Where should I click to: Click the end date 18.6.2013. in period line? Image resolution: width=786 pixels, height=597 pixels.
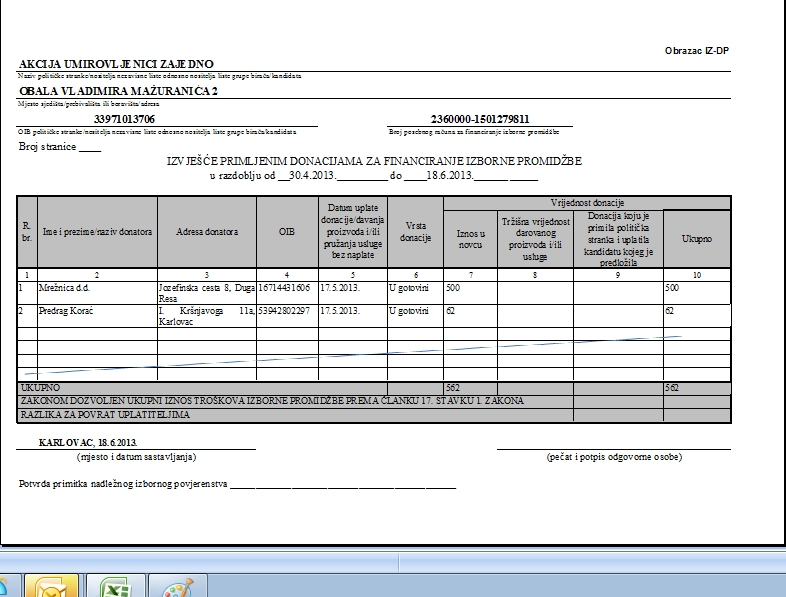(450, 175)
